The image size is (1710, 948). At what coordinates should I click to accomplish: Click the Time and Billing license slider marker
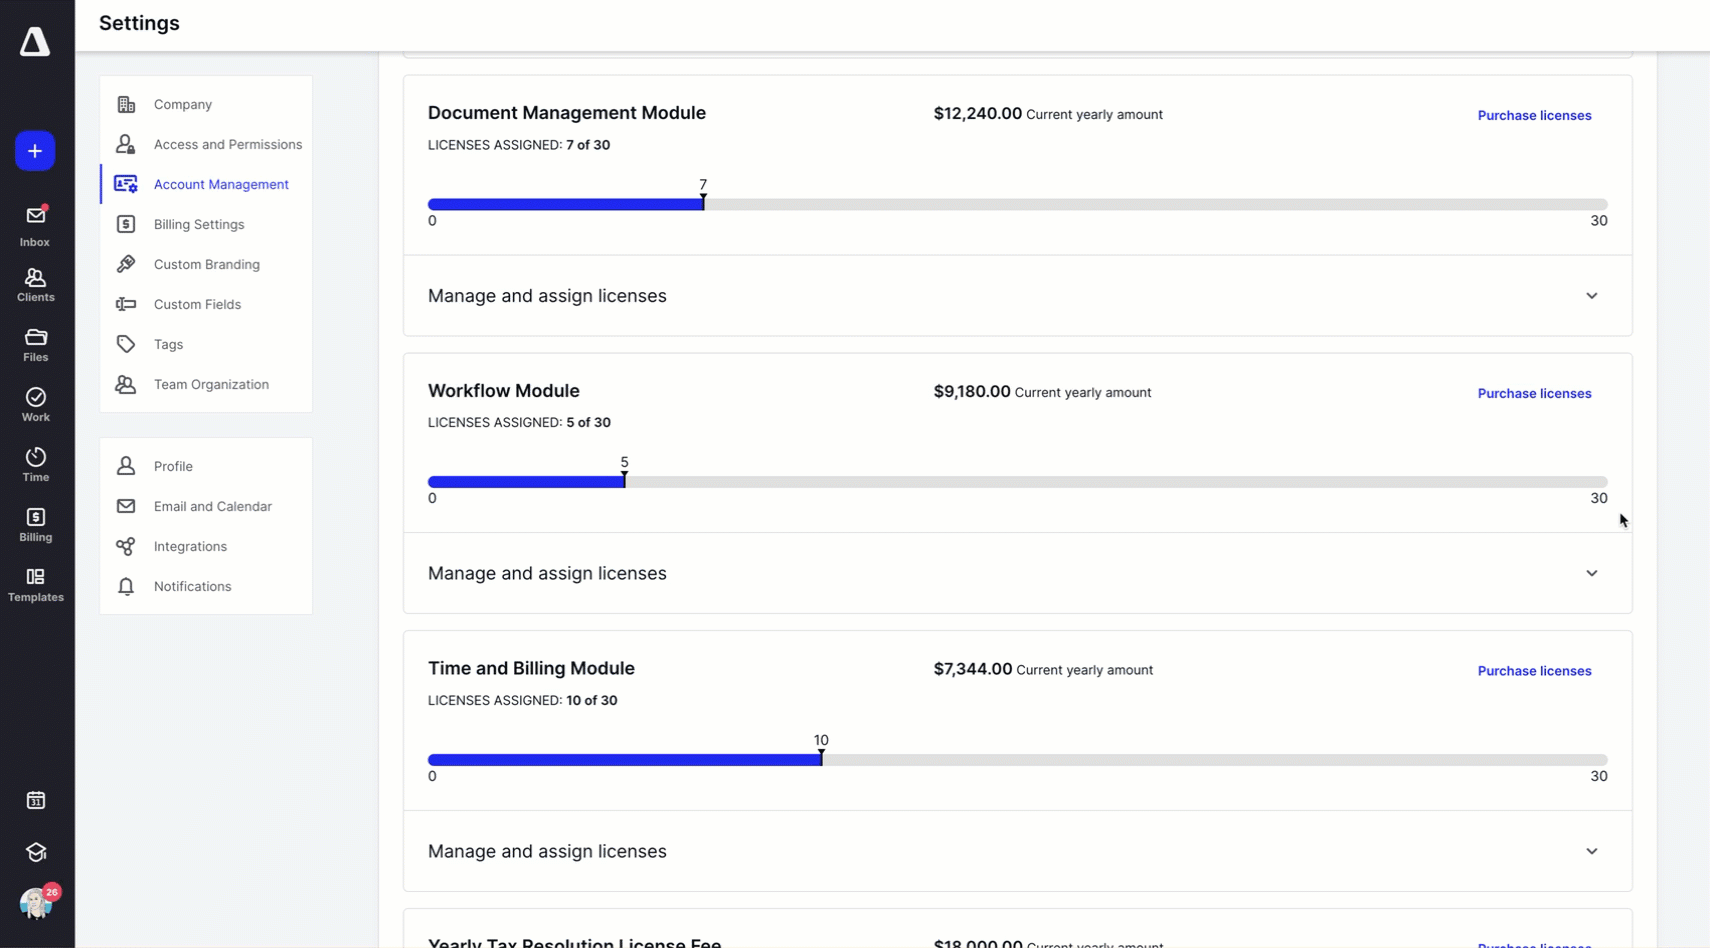[821, 759]
